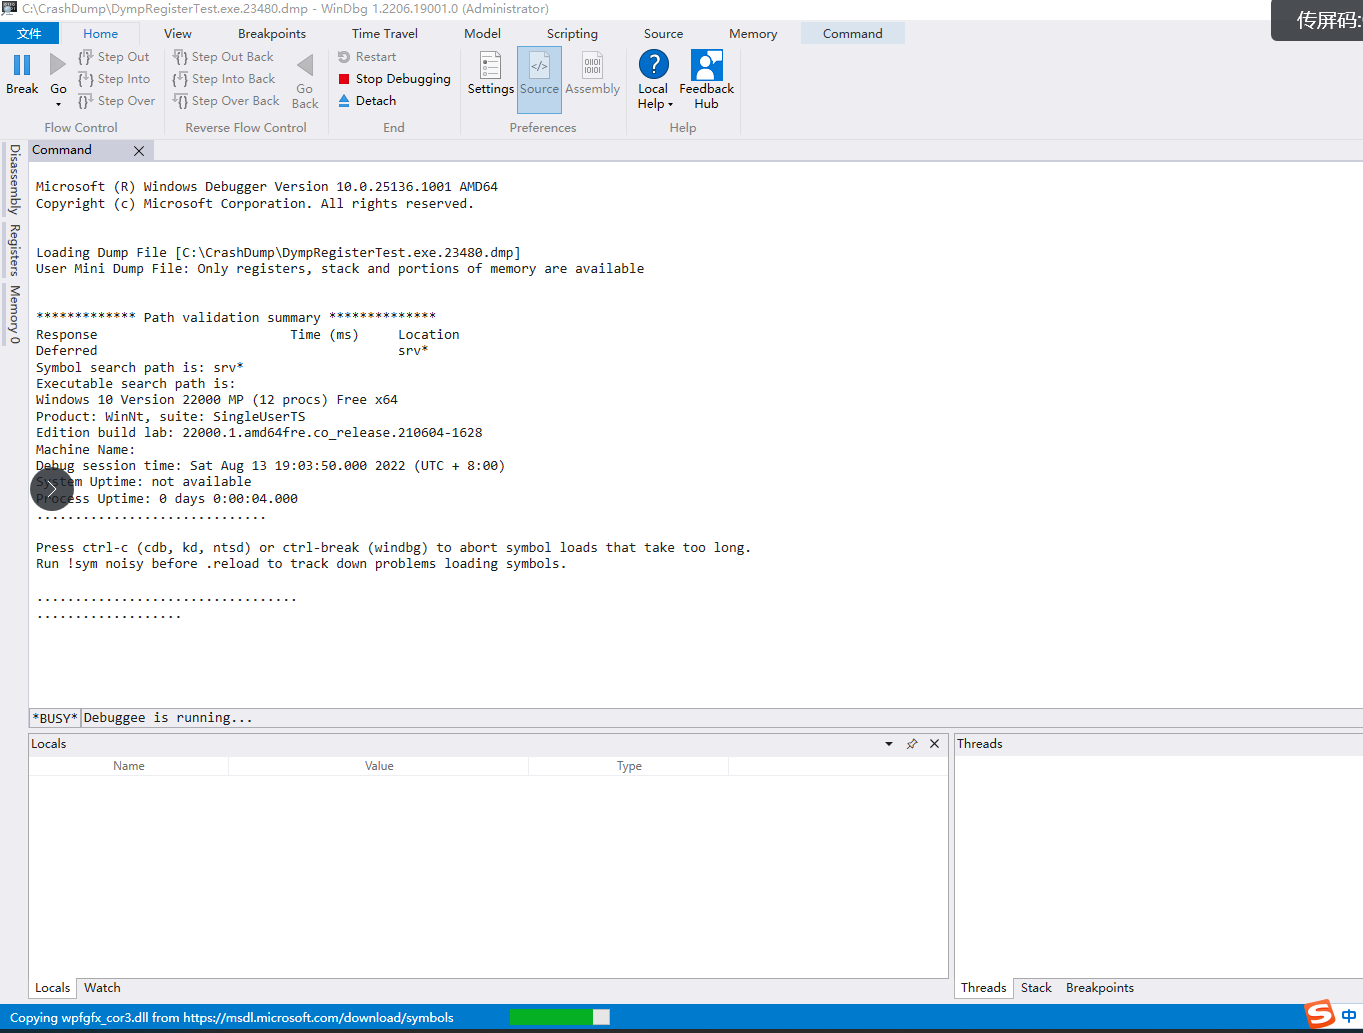
Task: Click Step Over Back
Action: [226, 101]
